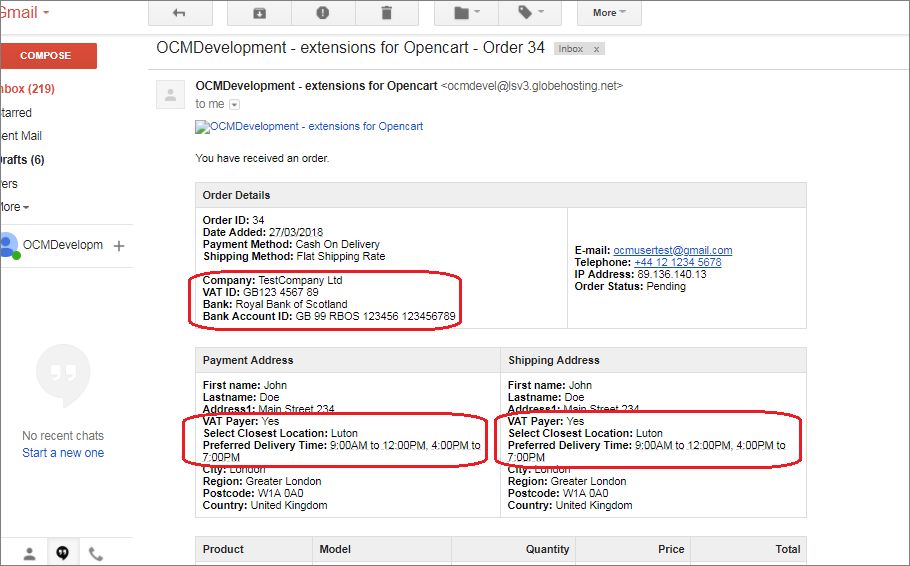Select the 'Shipping Method: Flat Shipping Rate' line
This screenshot has width=910, height=566.
(x=294, y=256)
